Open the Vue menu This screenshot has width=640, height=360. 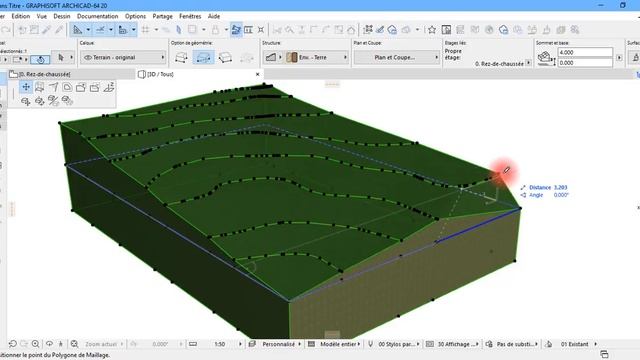[x=42, y=16]
